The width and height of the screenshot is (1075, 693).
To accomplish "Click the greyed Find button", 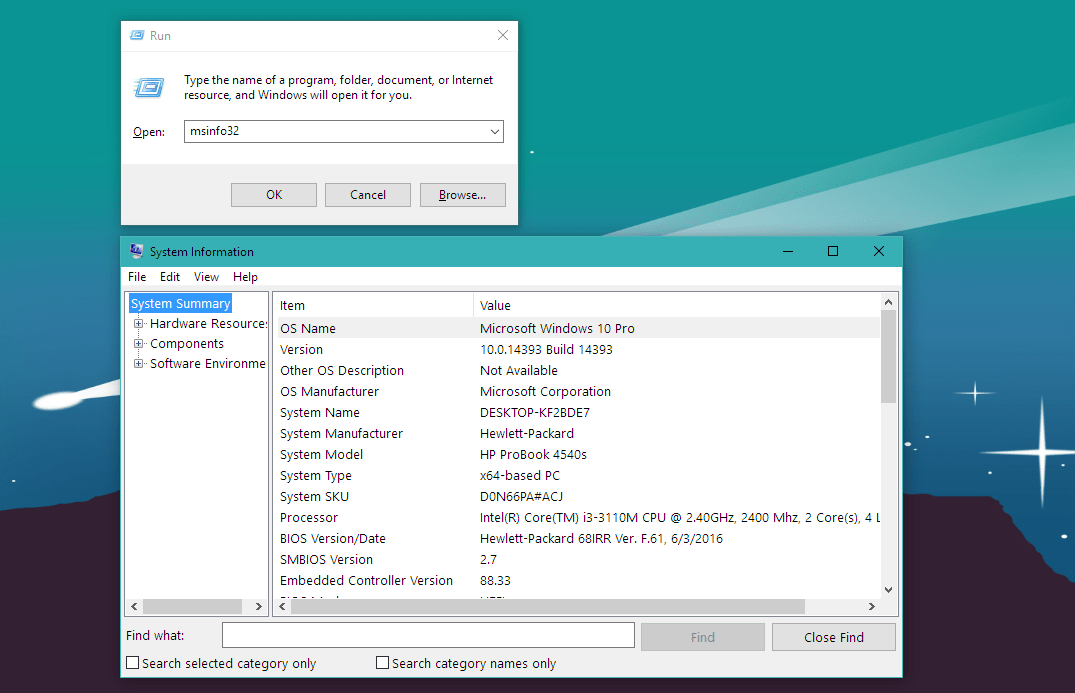I will click(703, 637).
